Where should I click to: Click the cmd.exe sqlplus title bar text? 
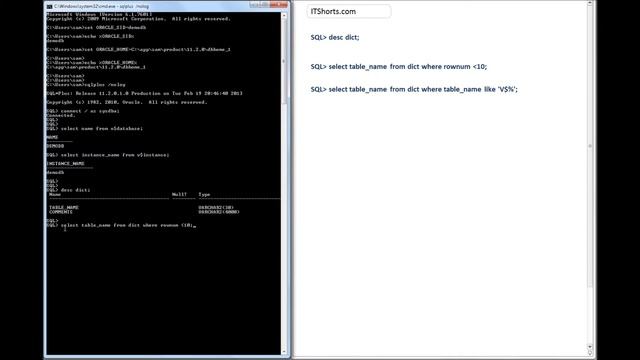pyautogui.click(x=102, y=7)
